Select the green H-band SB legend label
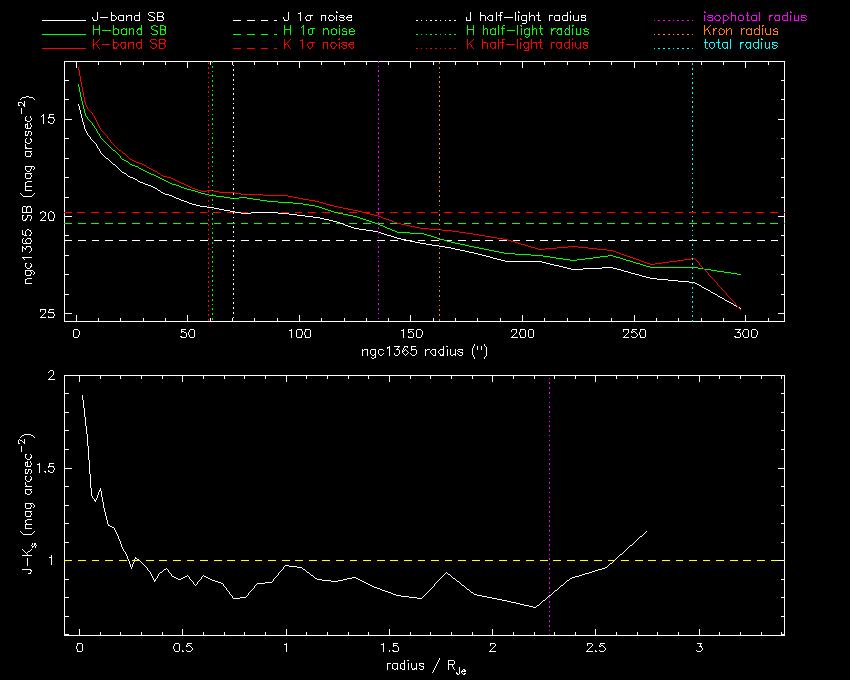This screenshot has width=850, height=680. (129, 32)
